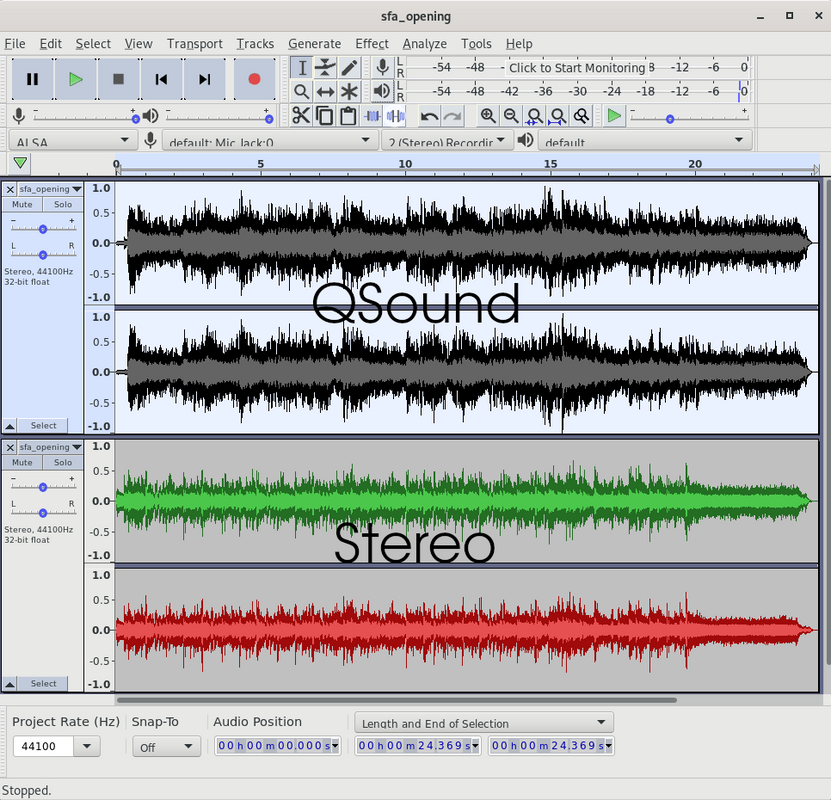Screen dimensions: 831x800
Task: Click Fit project to width icon
Action: click(558, 115)
